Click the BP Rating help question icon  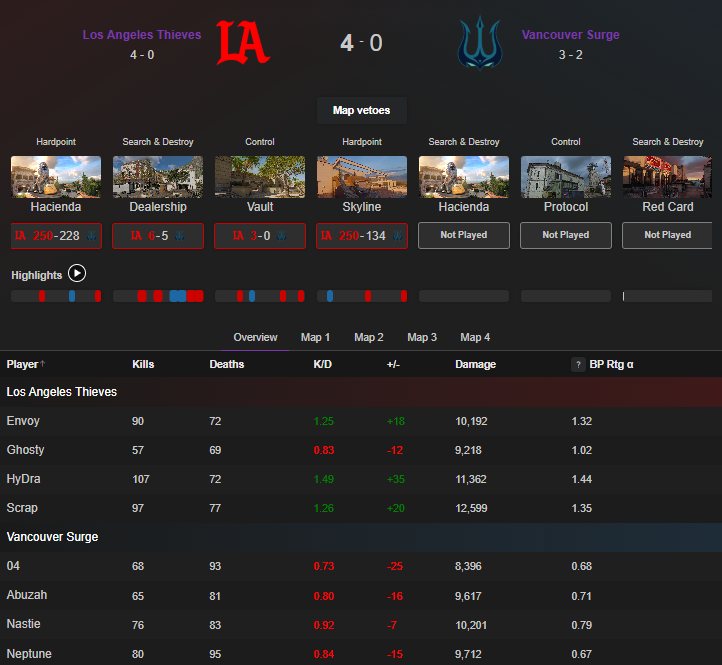pyautogui.click(x=578, y=364)
